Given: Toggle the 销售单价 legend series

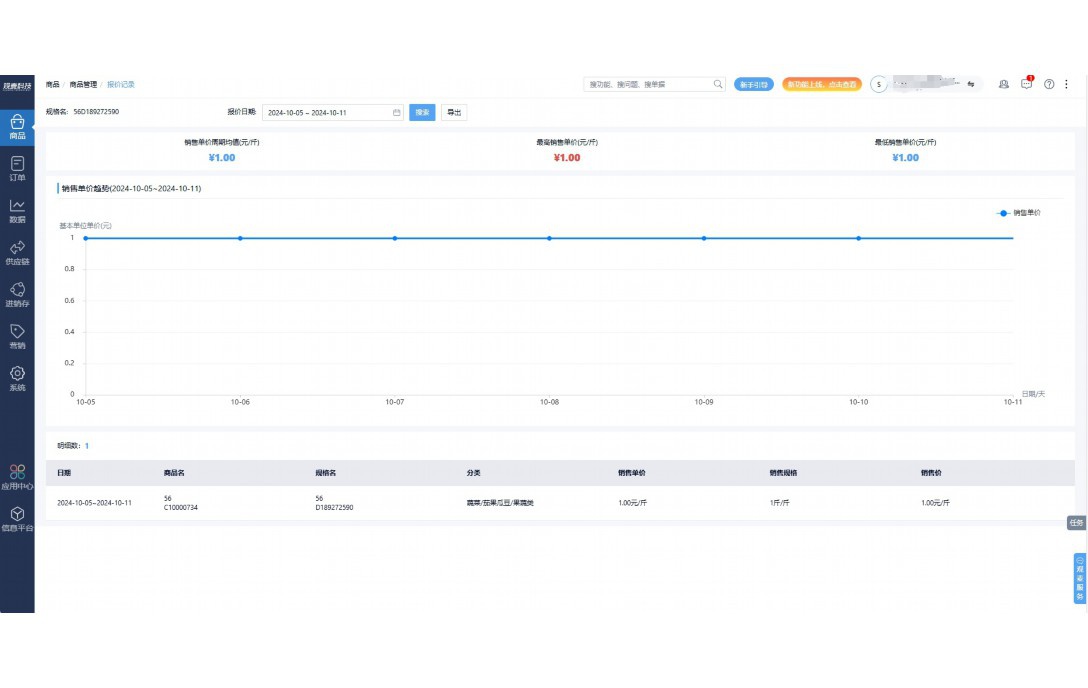Looking at the screenshot, I should 1018,213.
